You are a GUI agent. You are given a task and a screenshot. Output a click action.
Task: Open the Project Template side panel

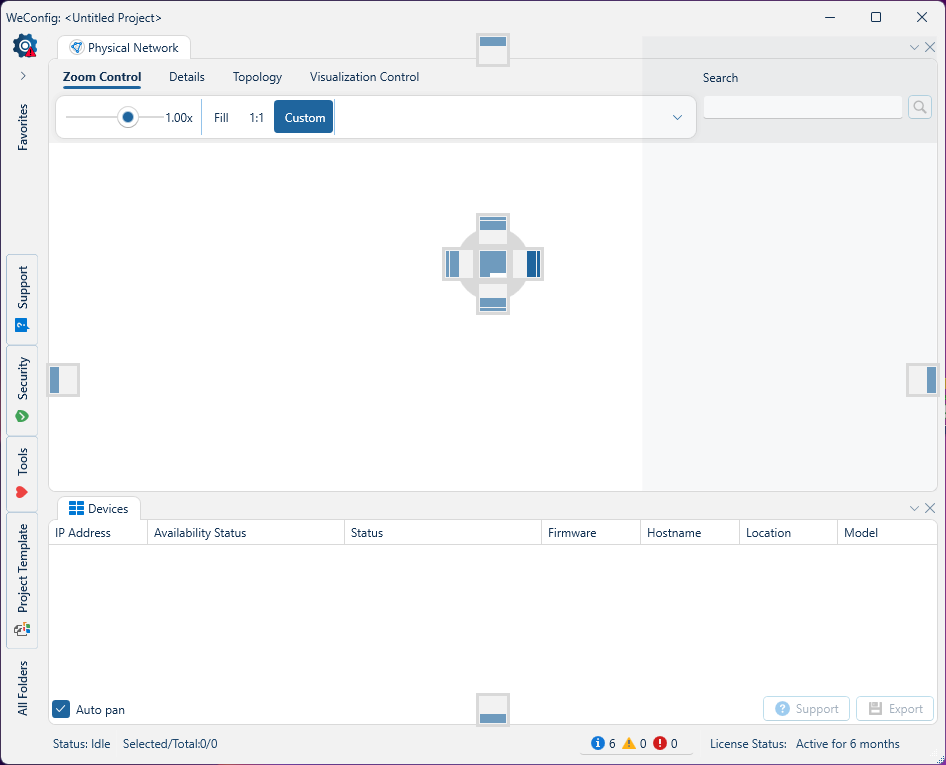click(x=22, y=580)
